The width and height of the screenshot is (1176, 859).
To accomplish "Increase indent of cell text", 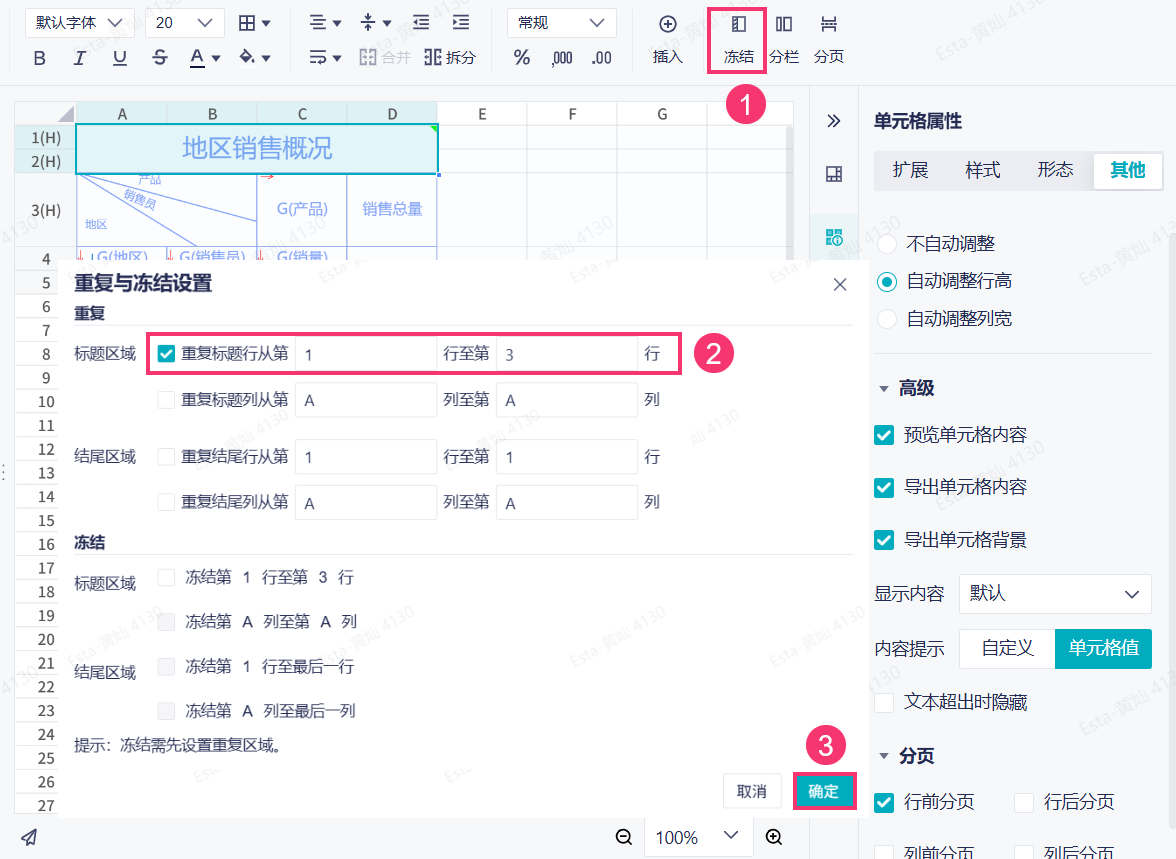I will pos(461,23).
